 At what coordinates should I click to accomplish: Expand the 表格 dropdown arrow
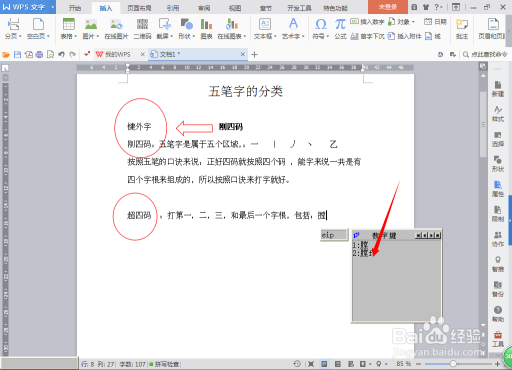point(75,36)
